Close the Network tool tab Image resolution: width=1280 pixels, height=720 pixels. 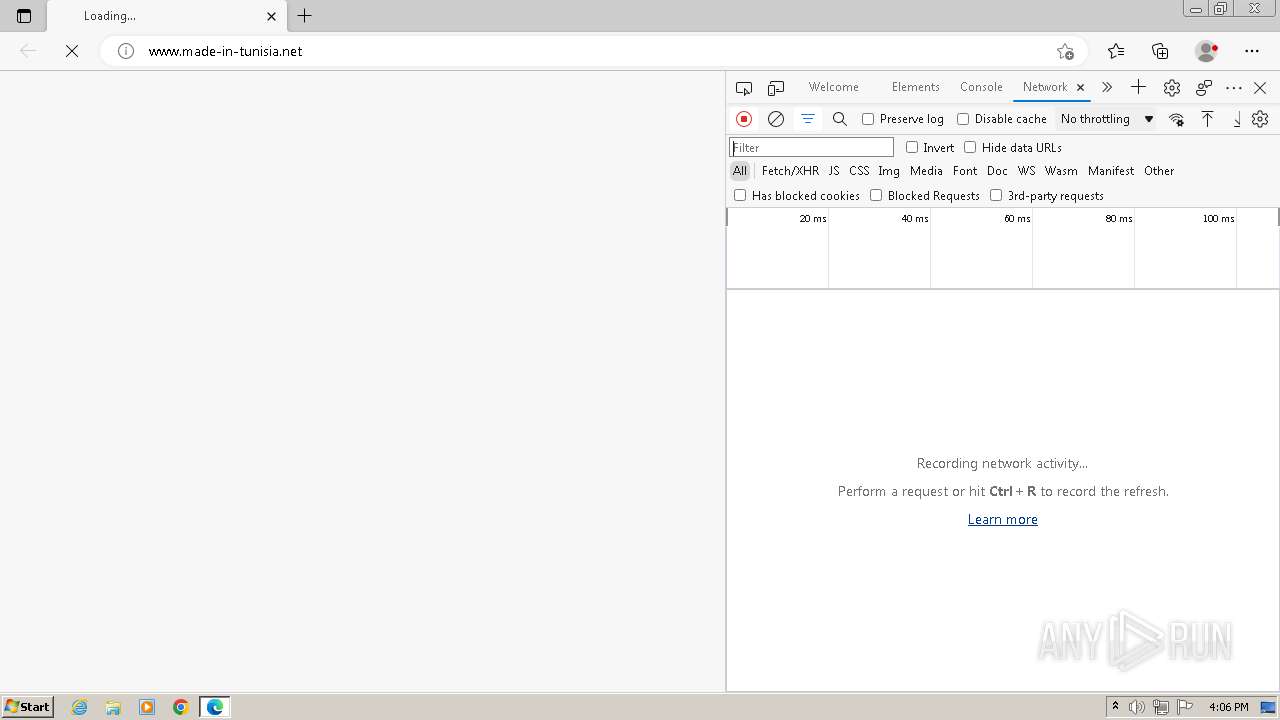click(1080, 87)
